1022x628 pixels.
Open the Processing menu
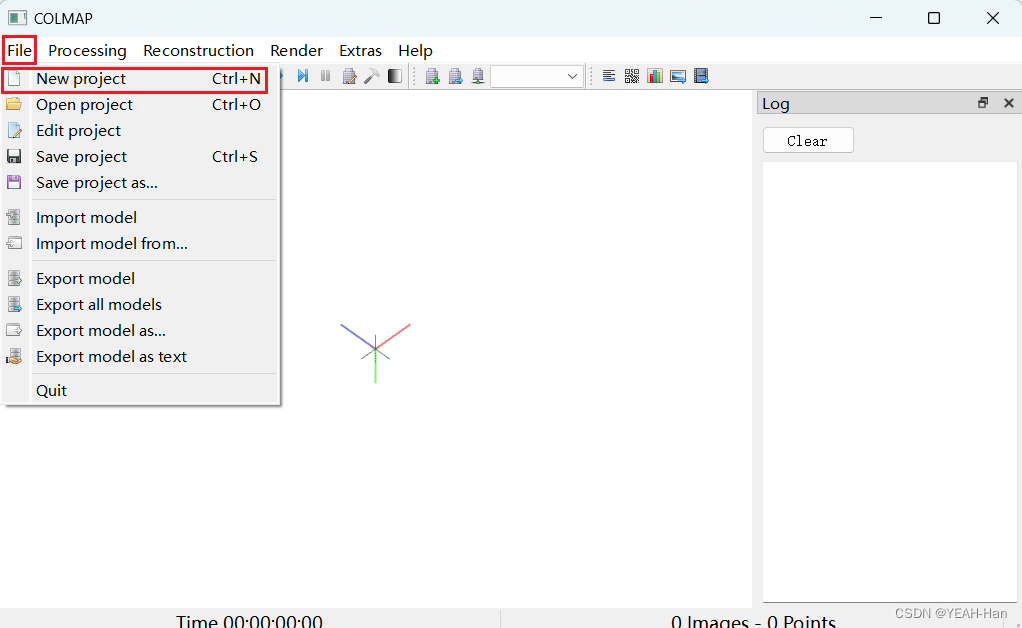click(87, 50)
